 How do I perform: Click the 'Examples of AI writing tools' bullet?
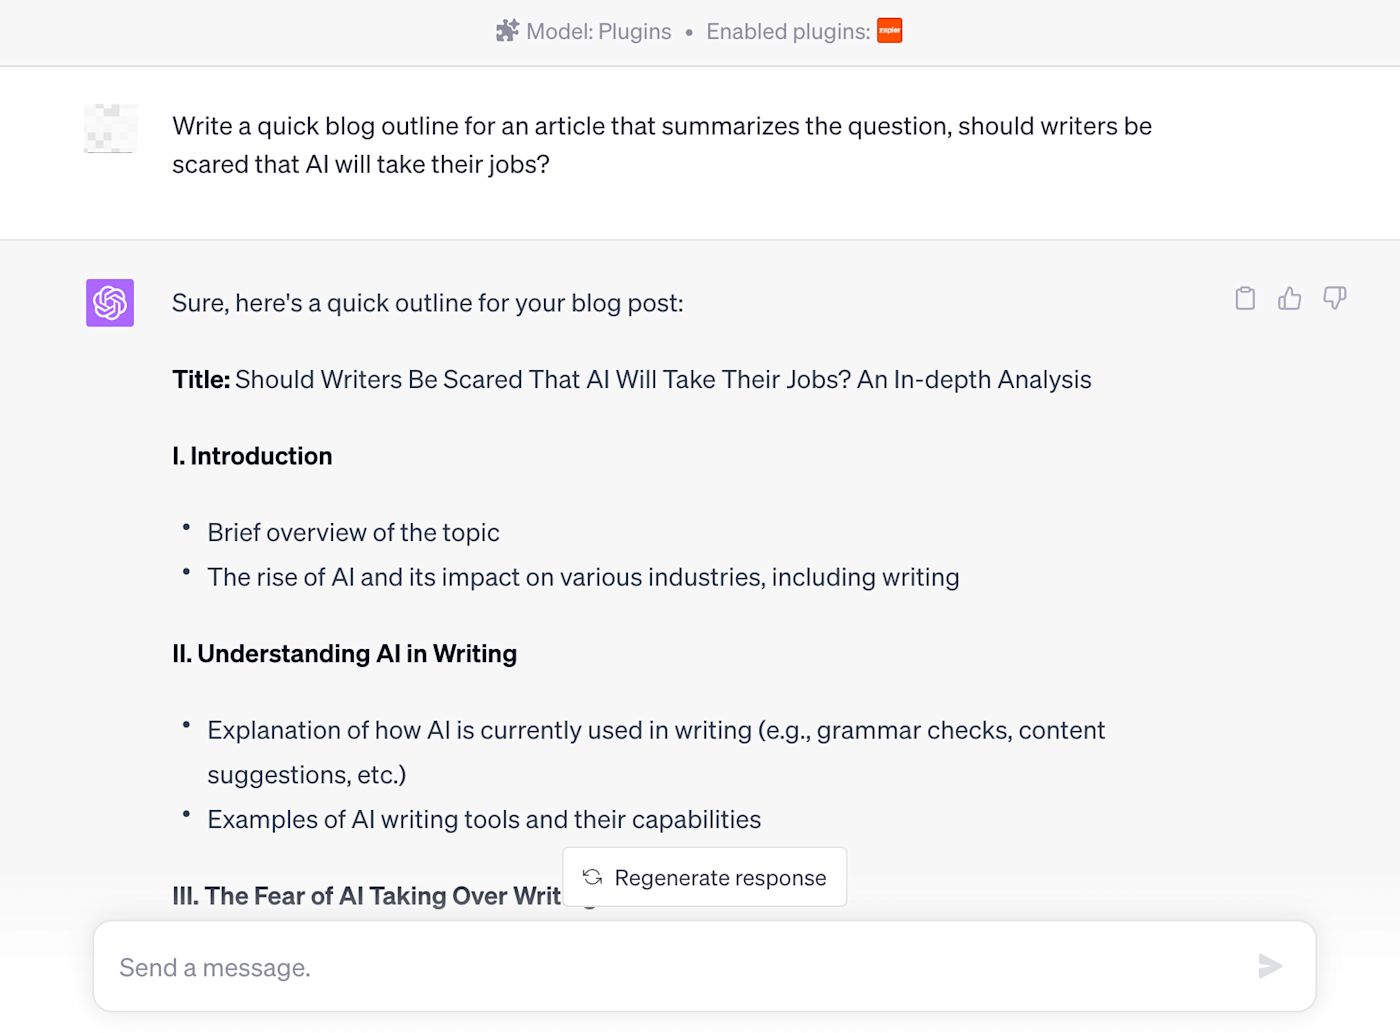point(484,820)
